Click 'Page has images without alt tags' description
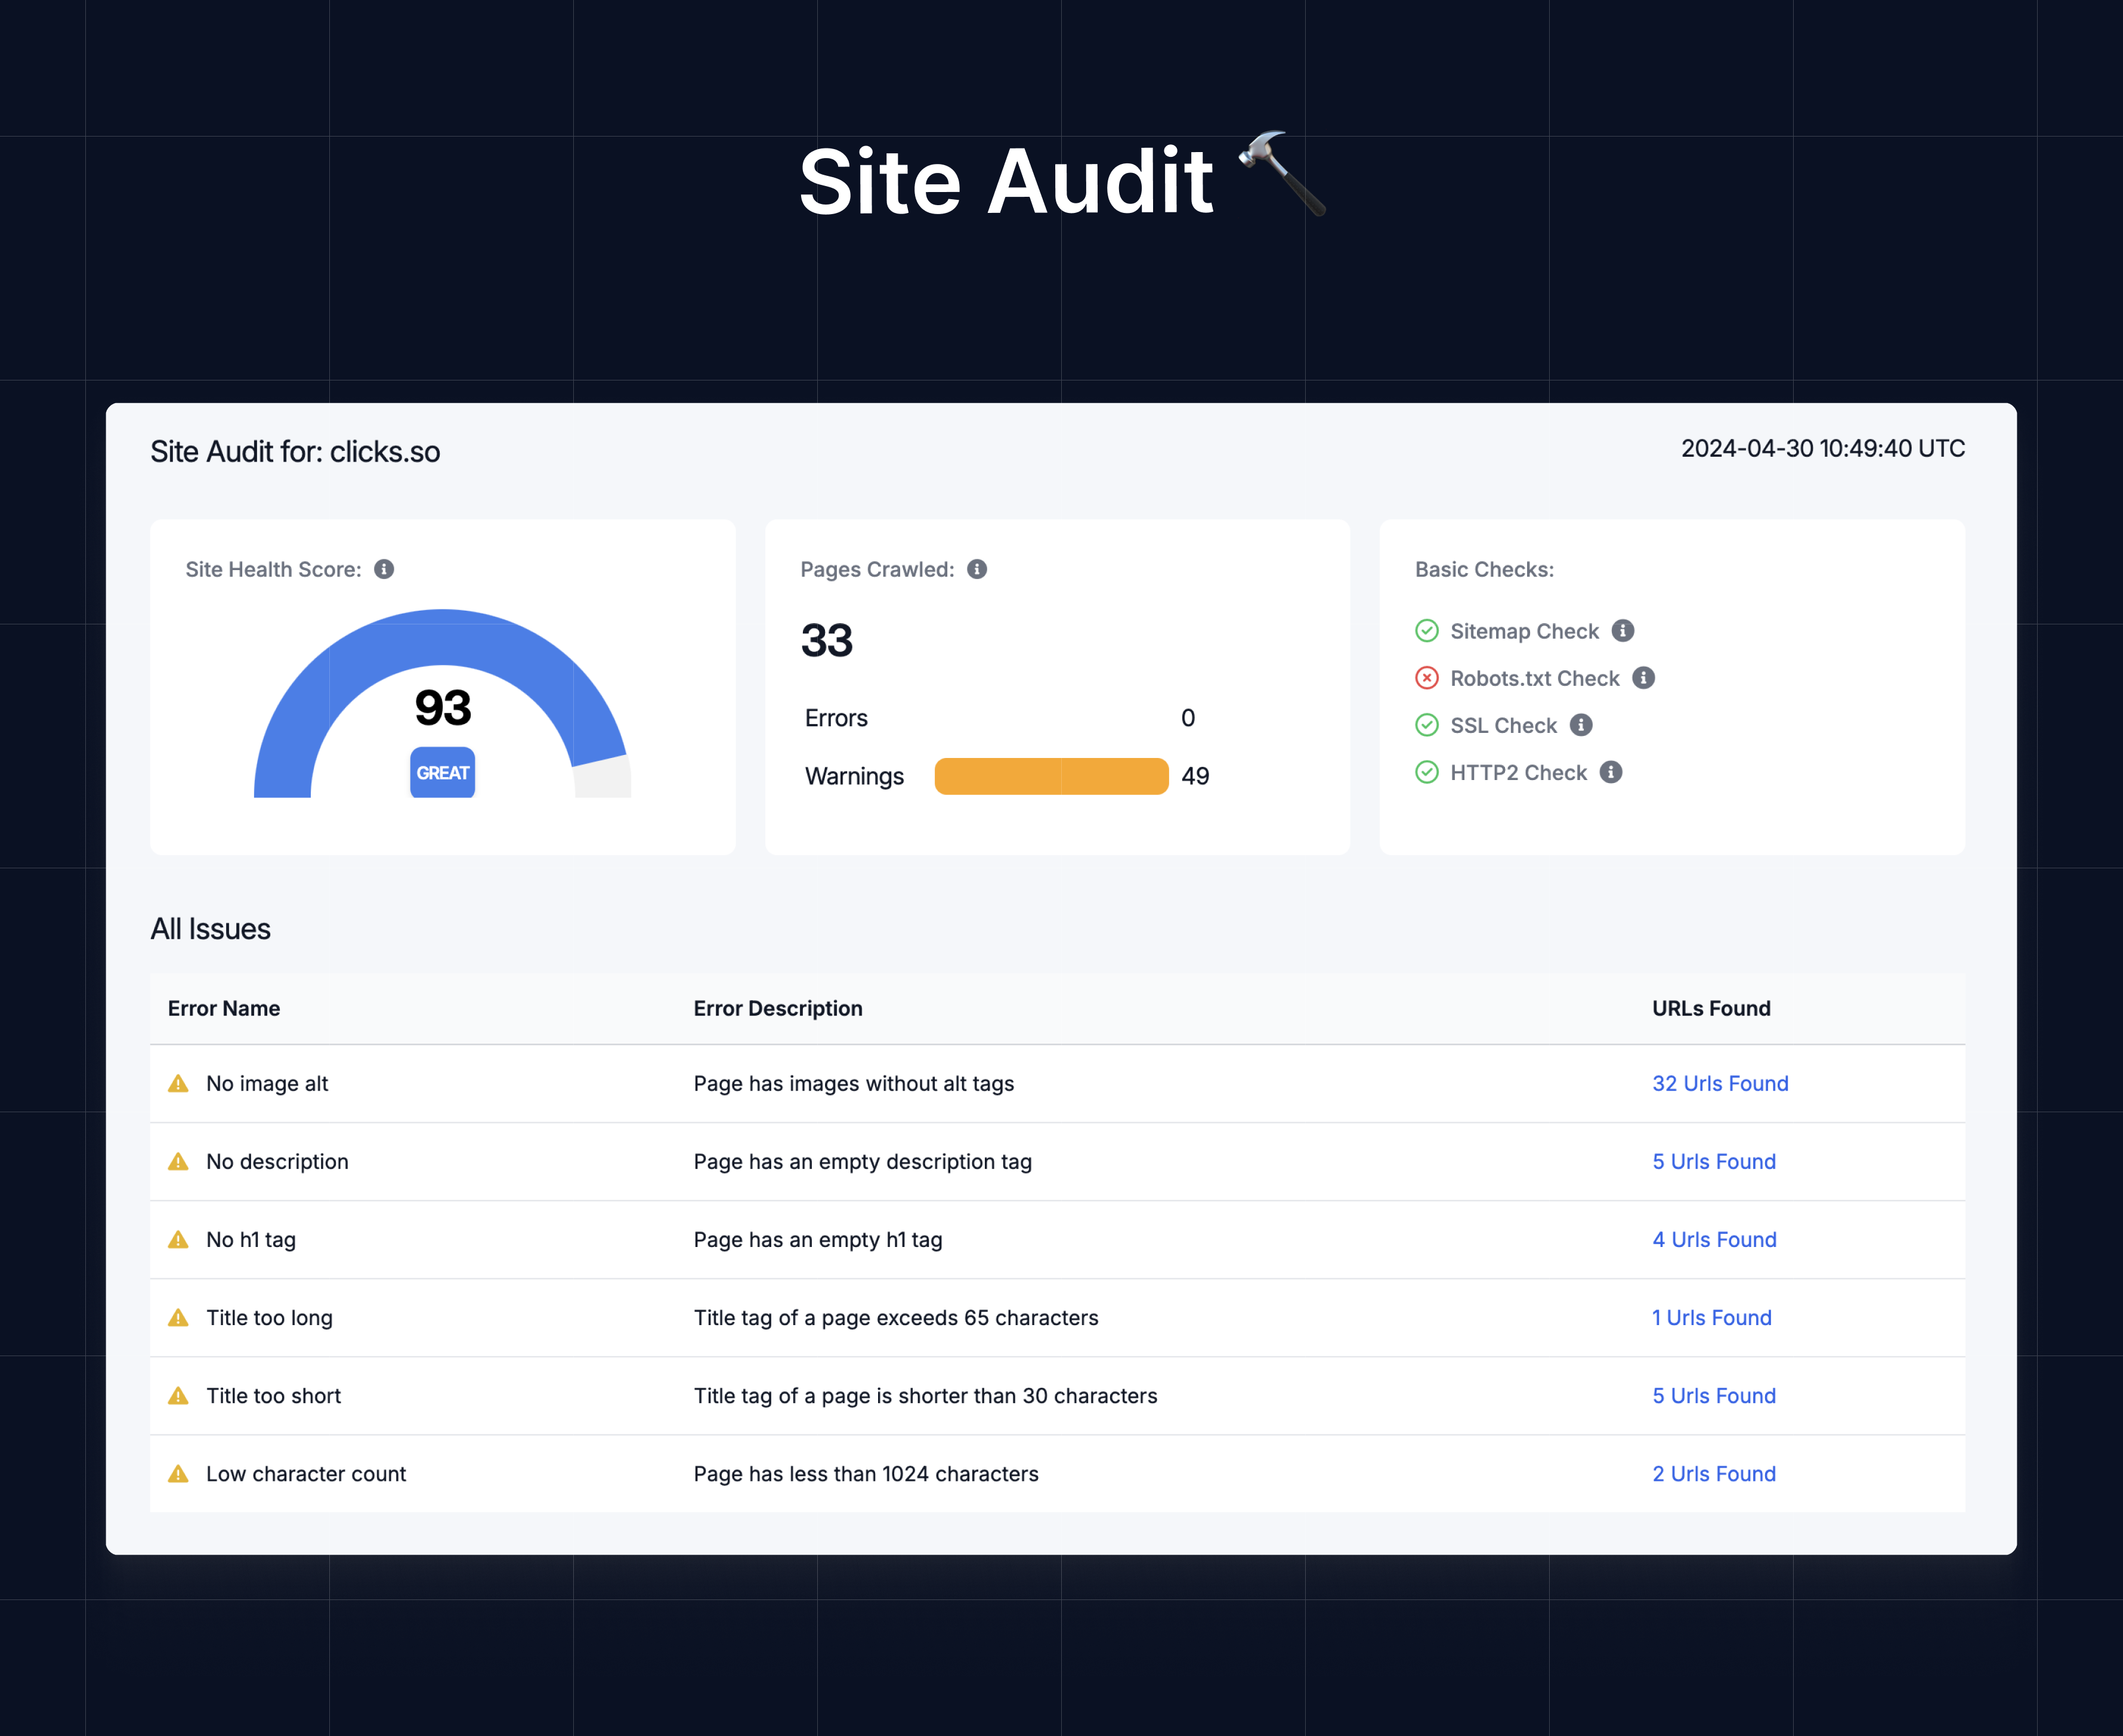The height and width of the screenshot is (1736, 2123). [x=854, y=1083]
